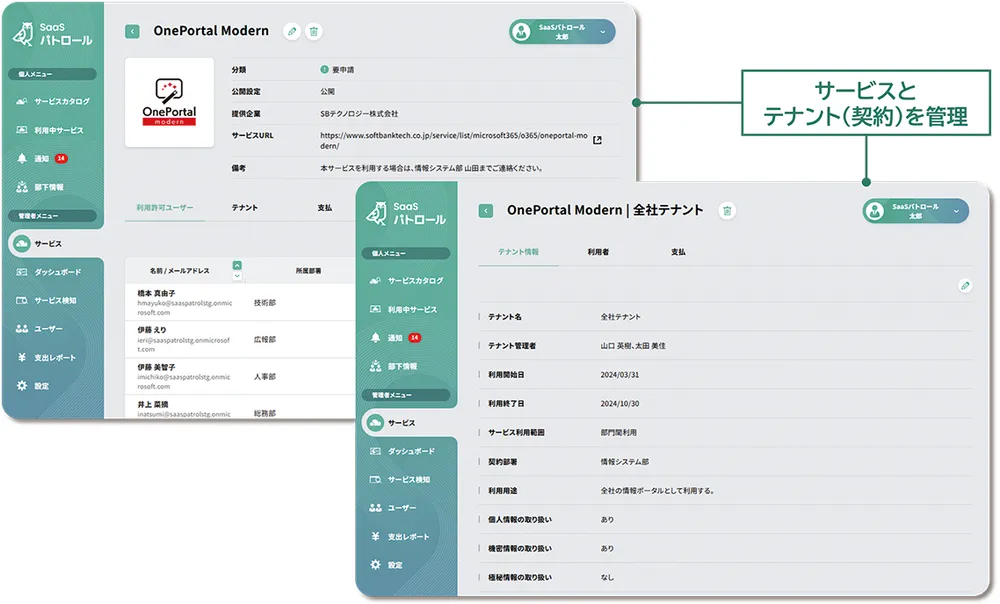This screenshot has height=604, width=1000.
Task: Click 契約部署 value 情報システム部
Action: (624, 462)
